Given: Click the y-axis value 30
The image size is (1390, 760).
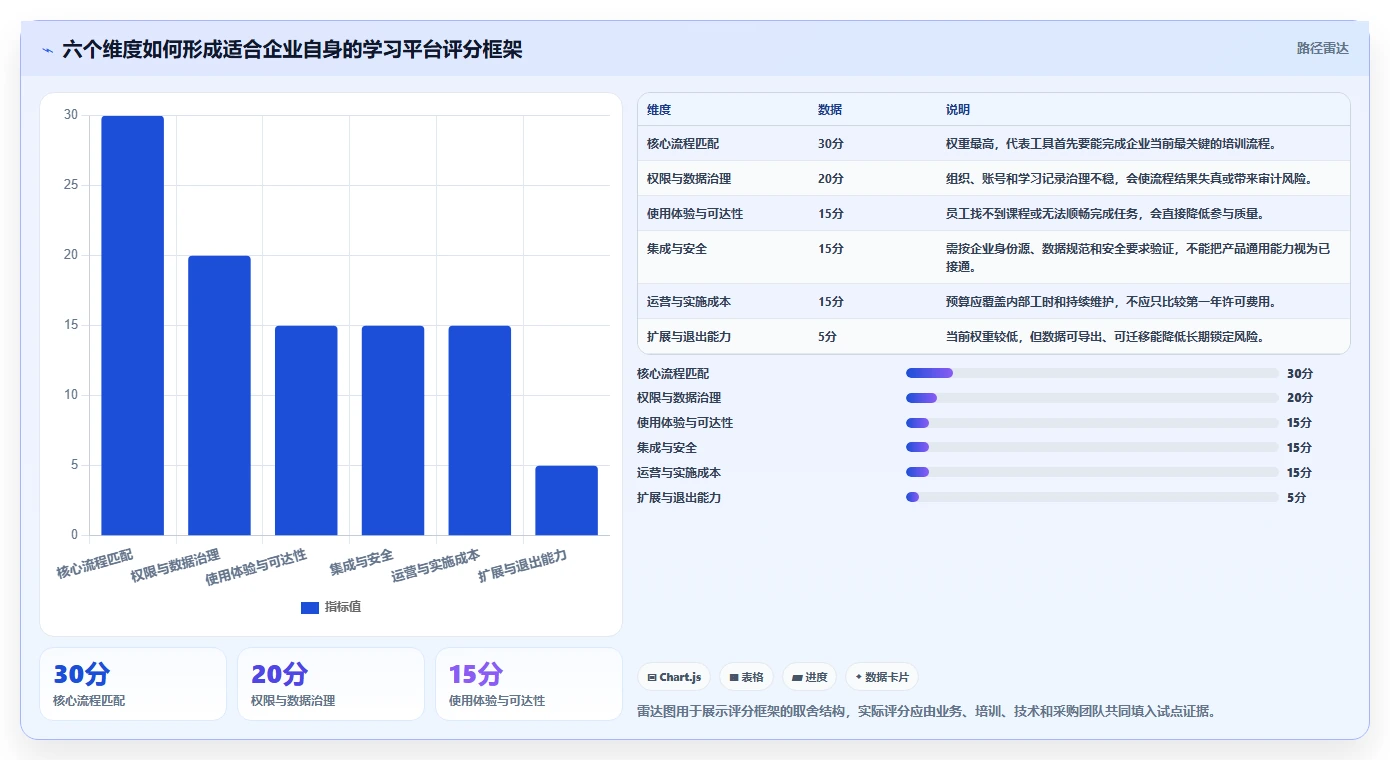Looking at the screenshot, I should click(x=70, y=115).
